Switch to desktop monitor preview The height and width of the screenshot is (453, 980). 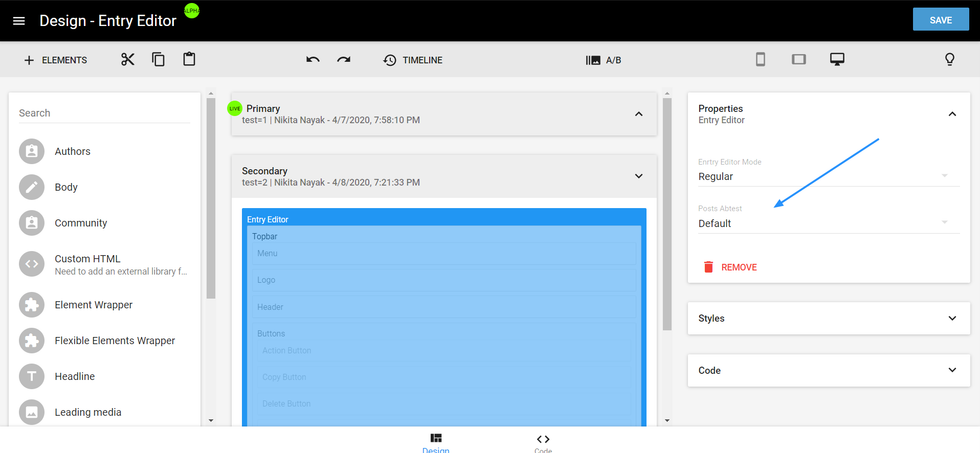(837, 60)
